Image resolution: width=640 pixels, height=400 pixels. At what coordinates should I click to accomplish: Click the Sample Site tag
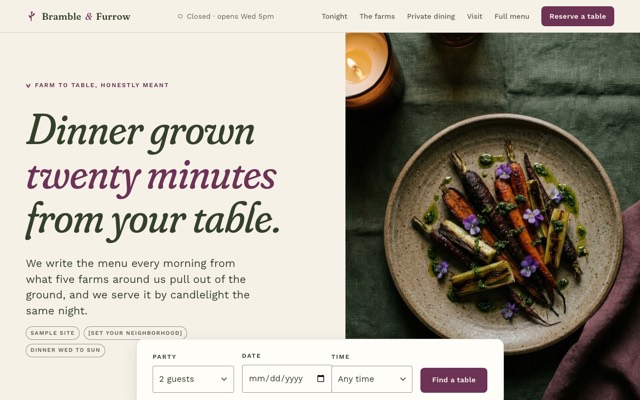click(x=53, y=333)
